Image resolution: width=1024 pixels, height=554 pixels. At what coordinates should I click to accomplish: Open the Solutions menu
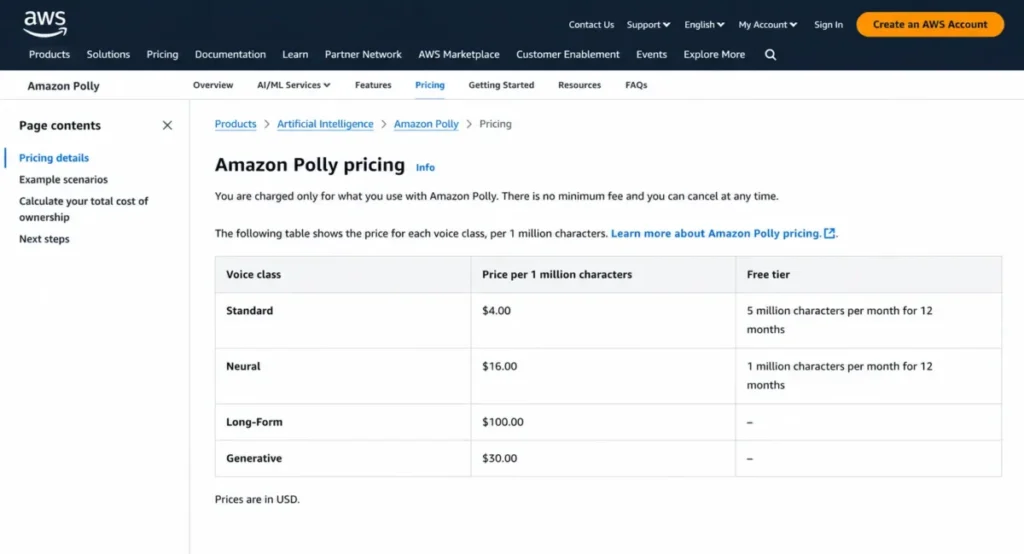point(108,54)
